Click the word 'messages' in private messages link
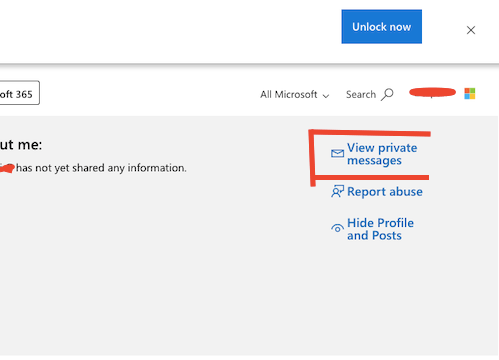The width and height of the screenshot is (499, 360). [374, 161]
